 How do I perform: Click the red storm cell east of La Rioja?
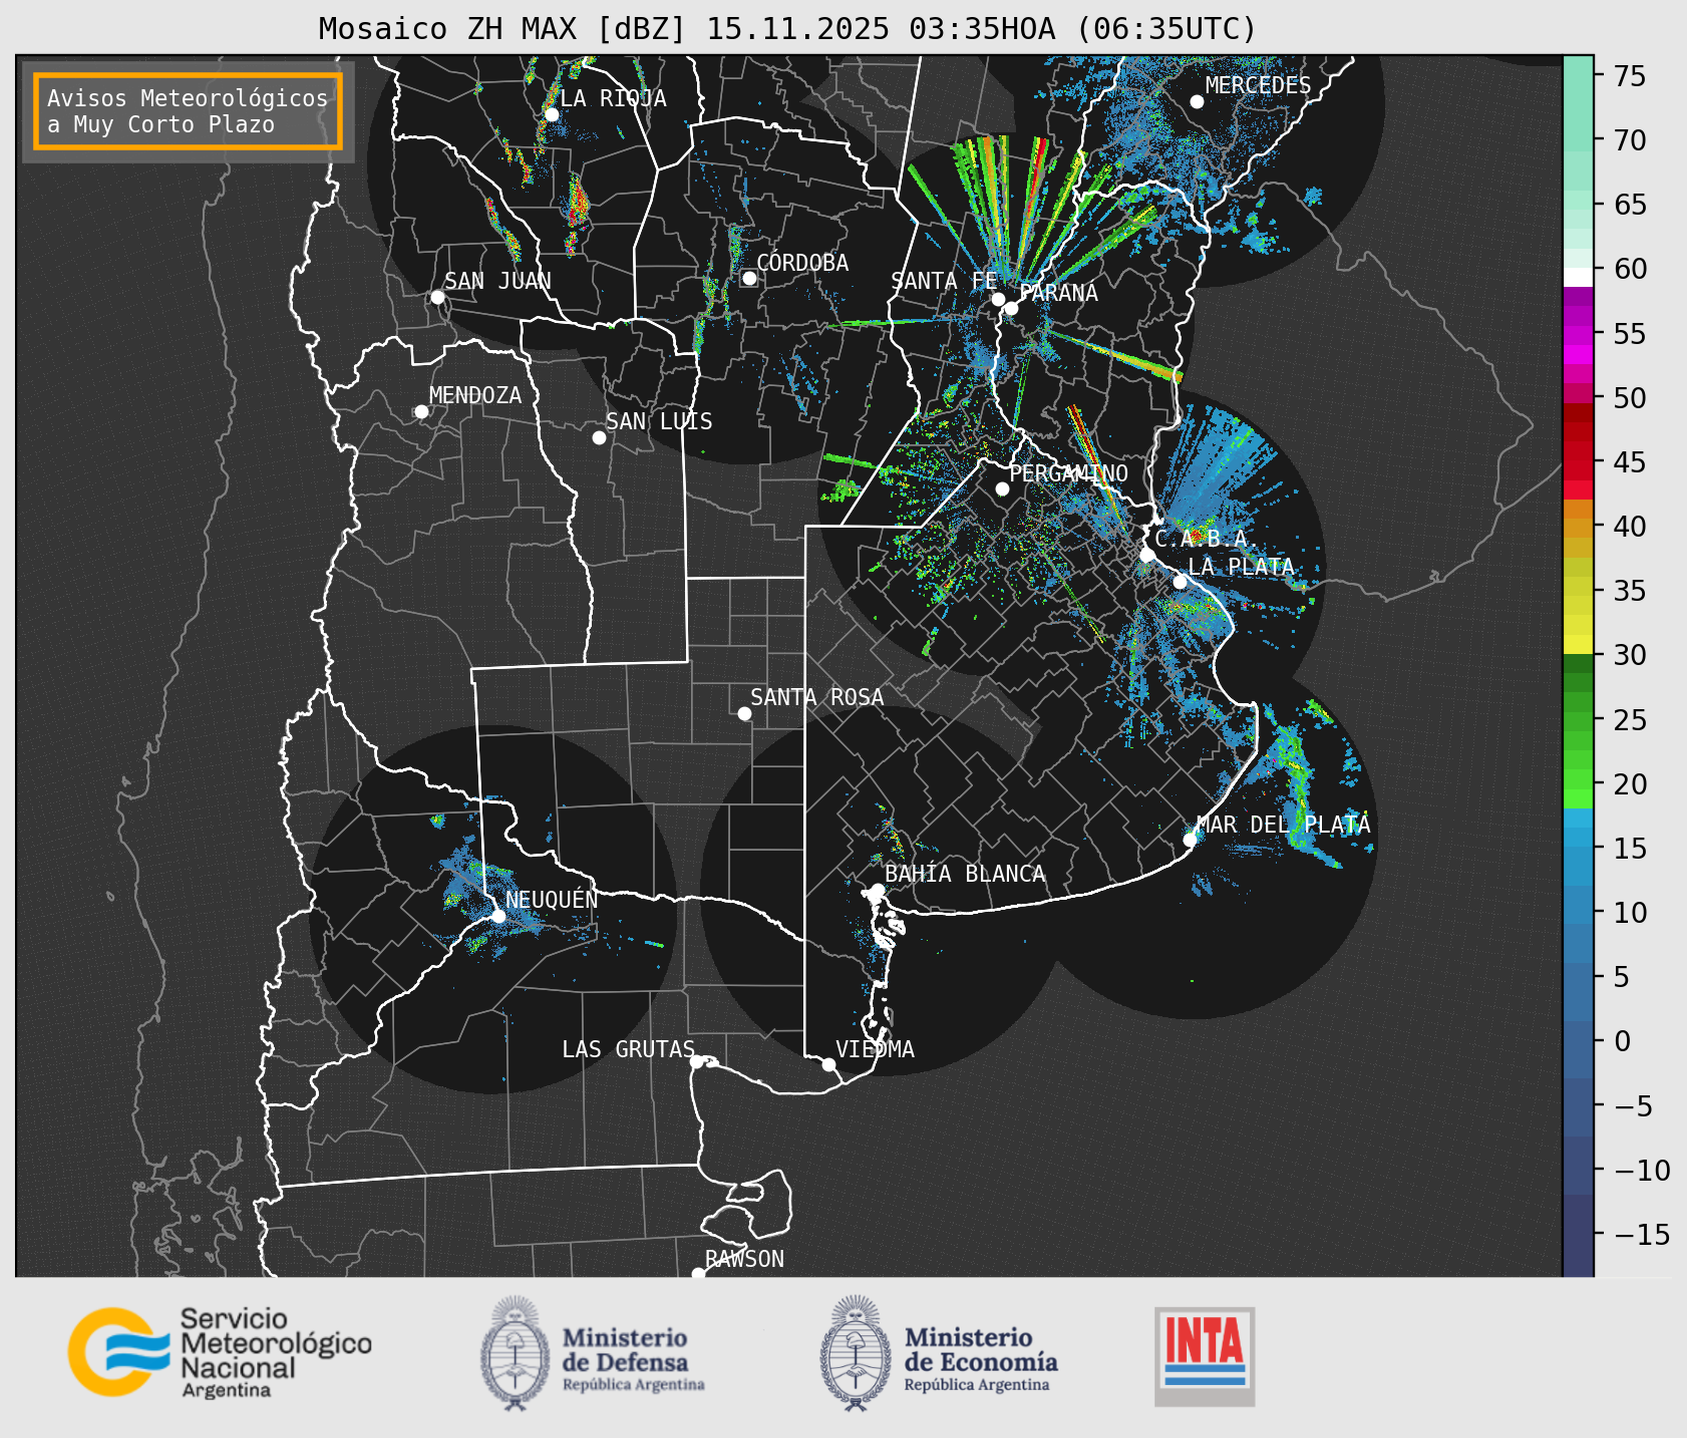[578, 203]
